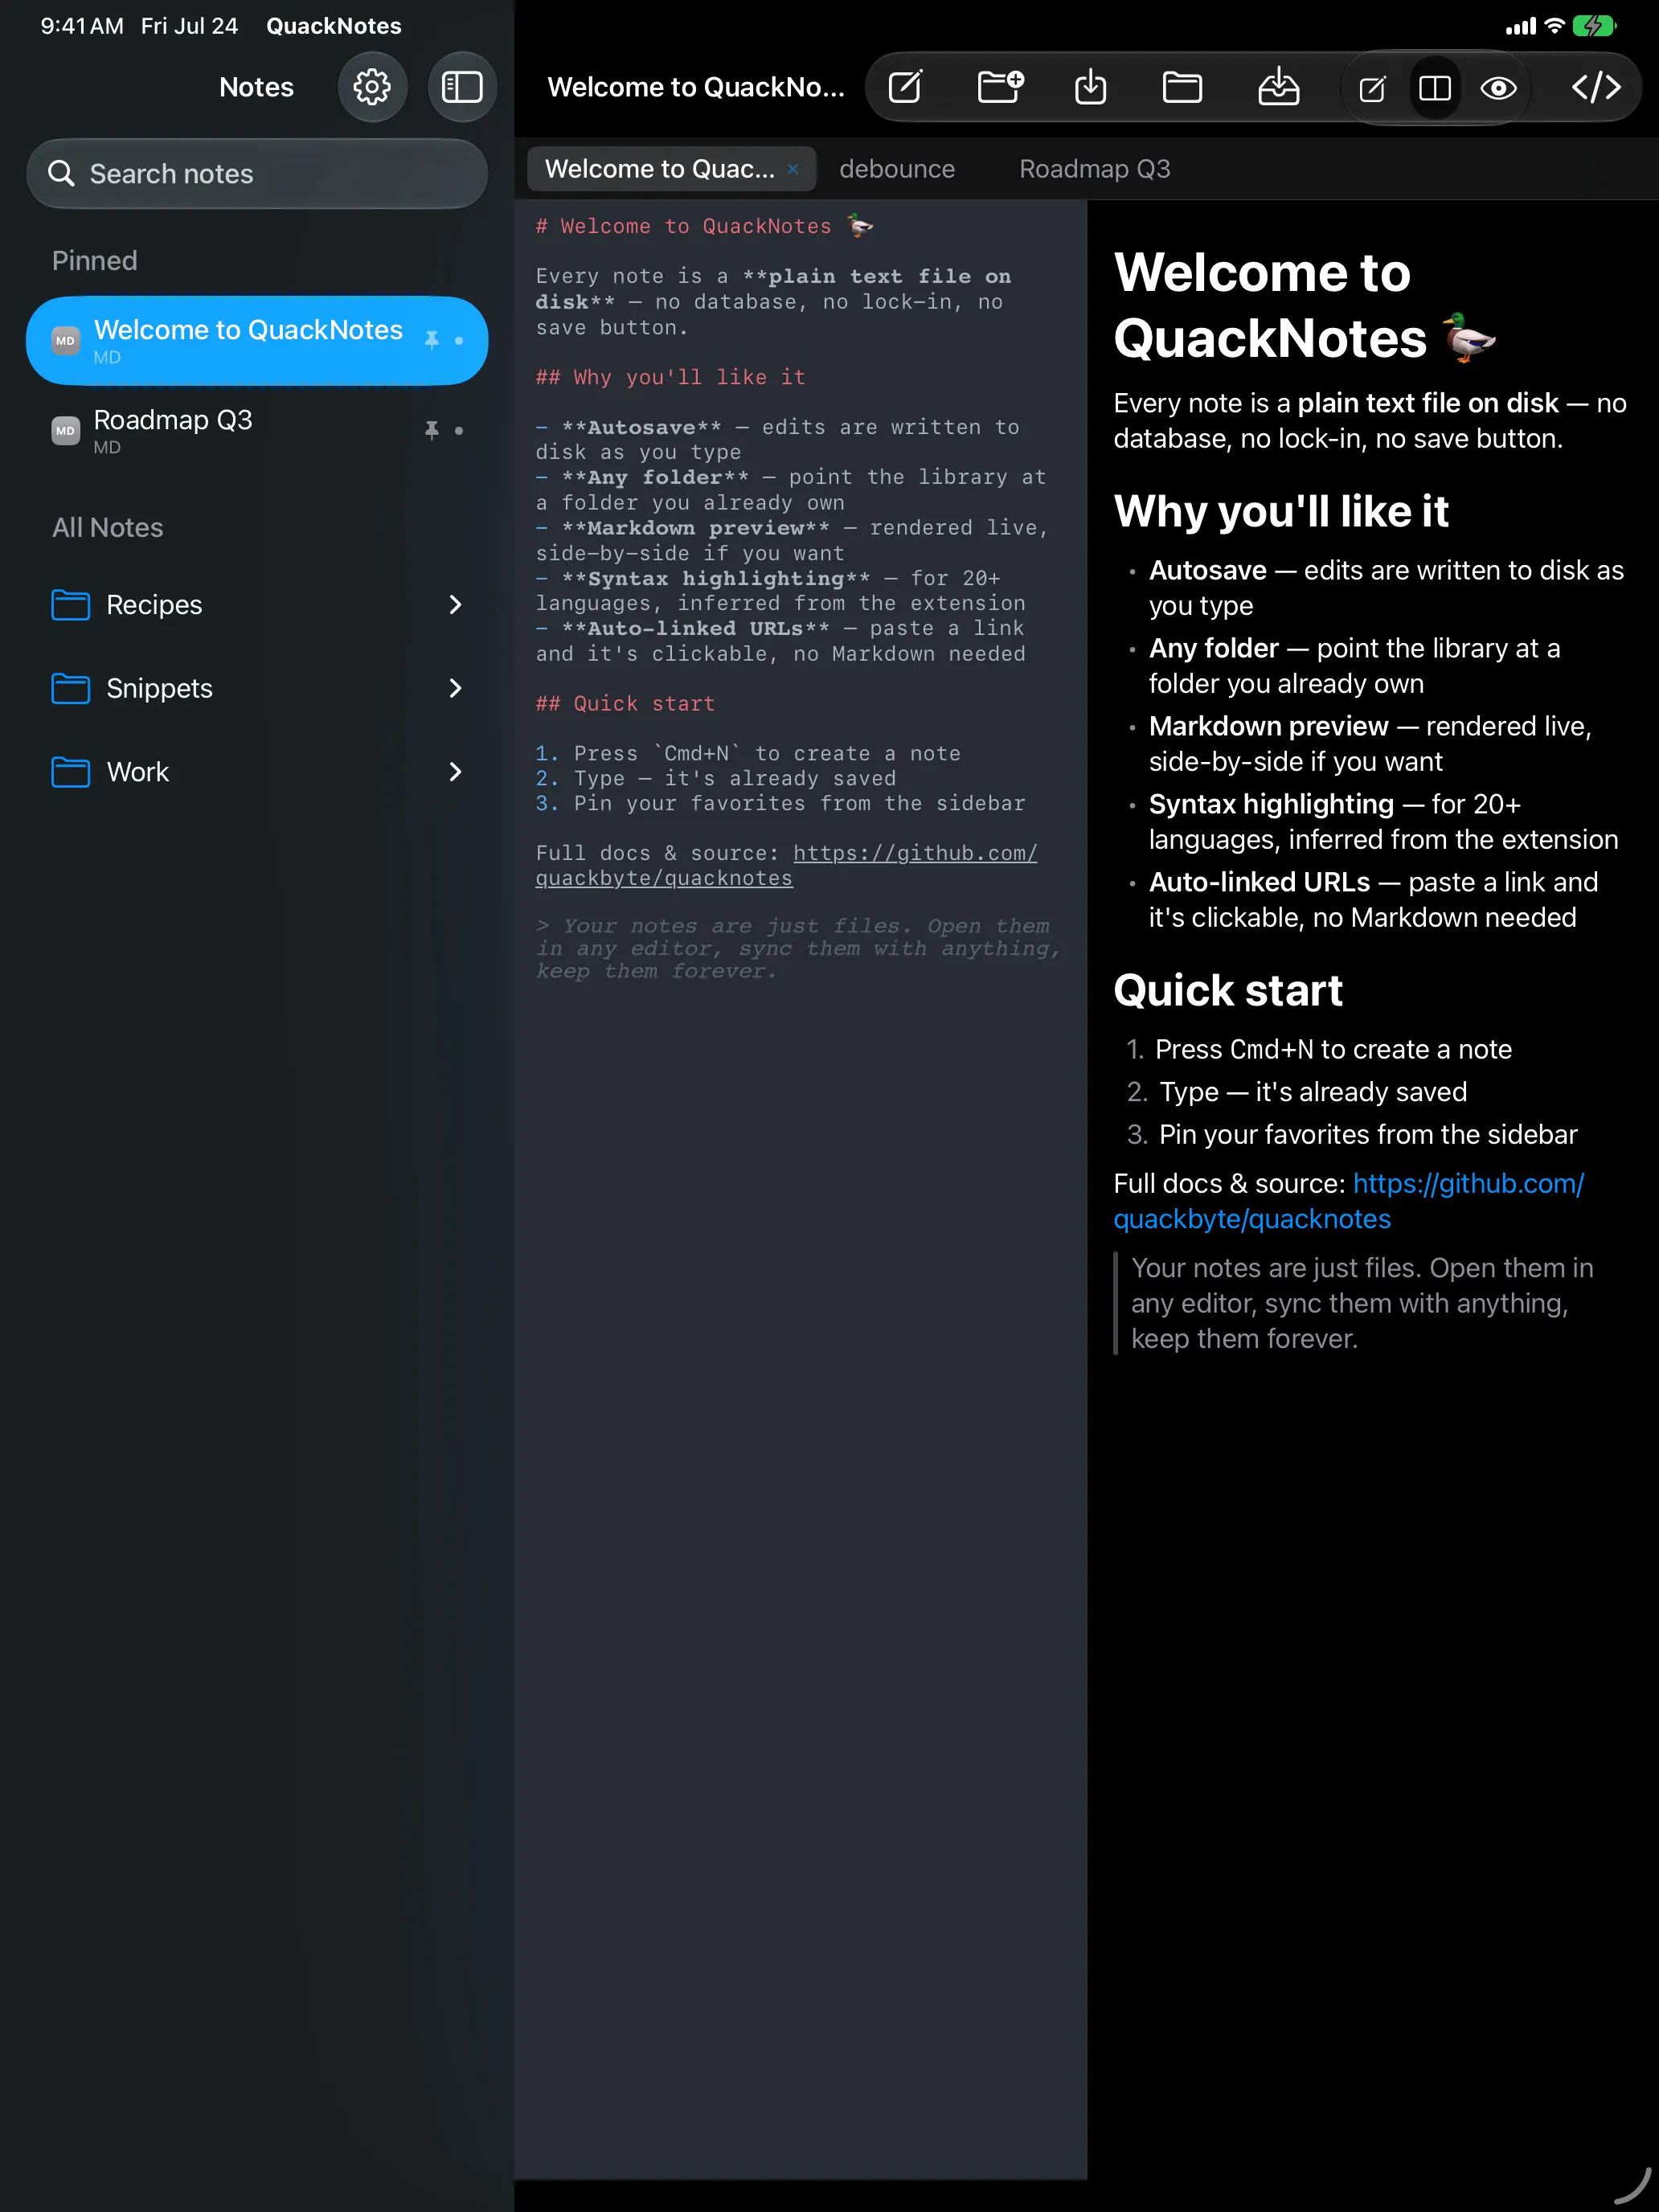The height and width of the screenshot is (2212, 1659).
Task: Expand the Work folder chevron
Action: [455, 772]
